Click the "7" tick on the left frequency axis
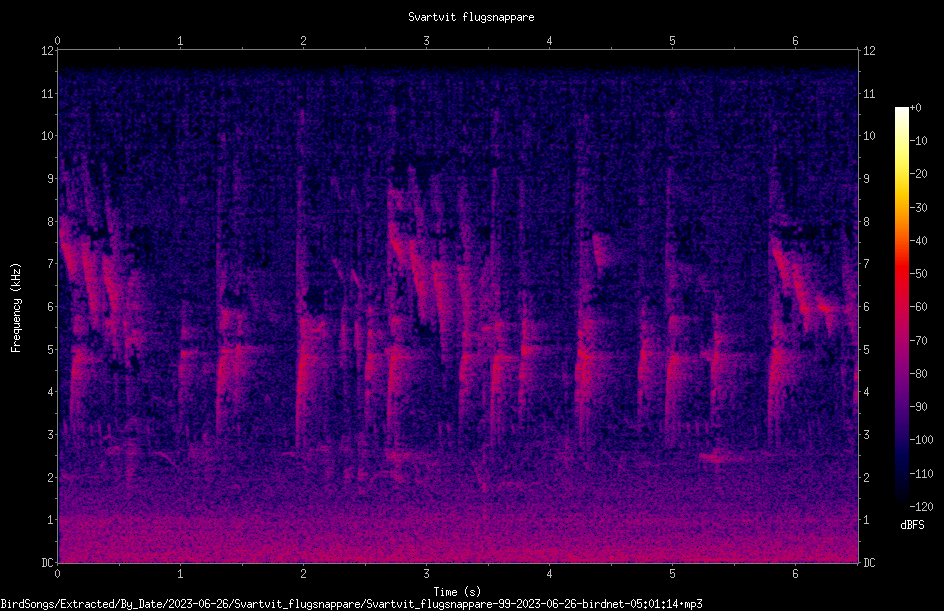944x611 pixels. click(x=50, y=264)
